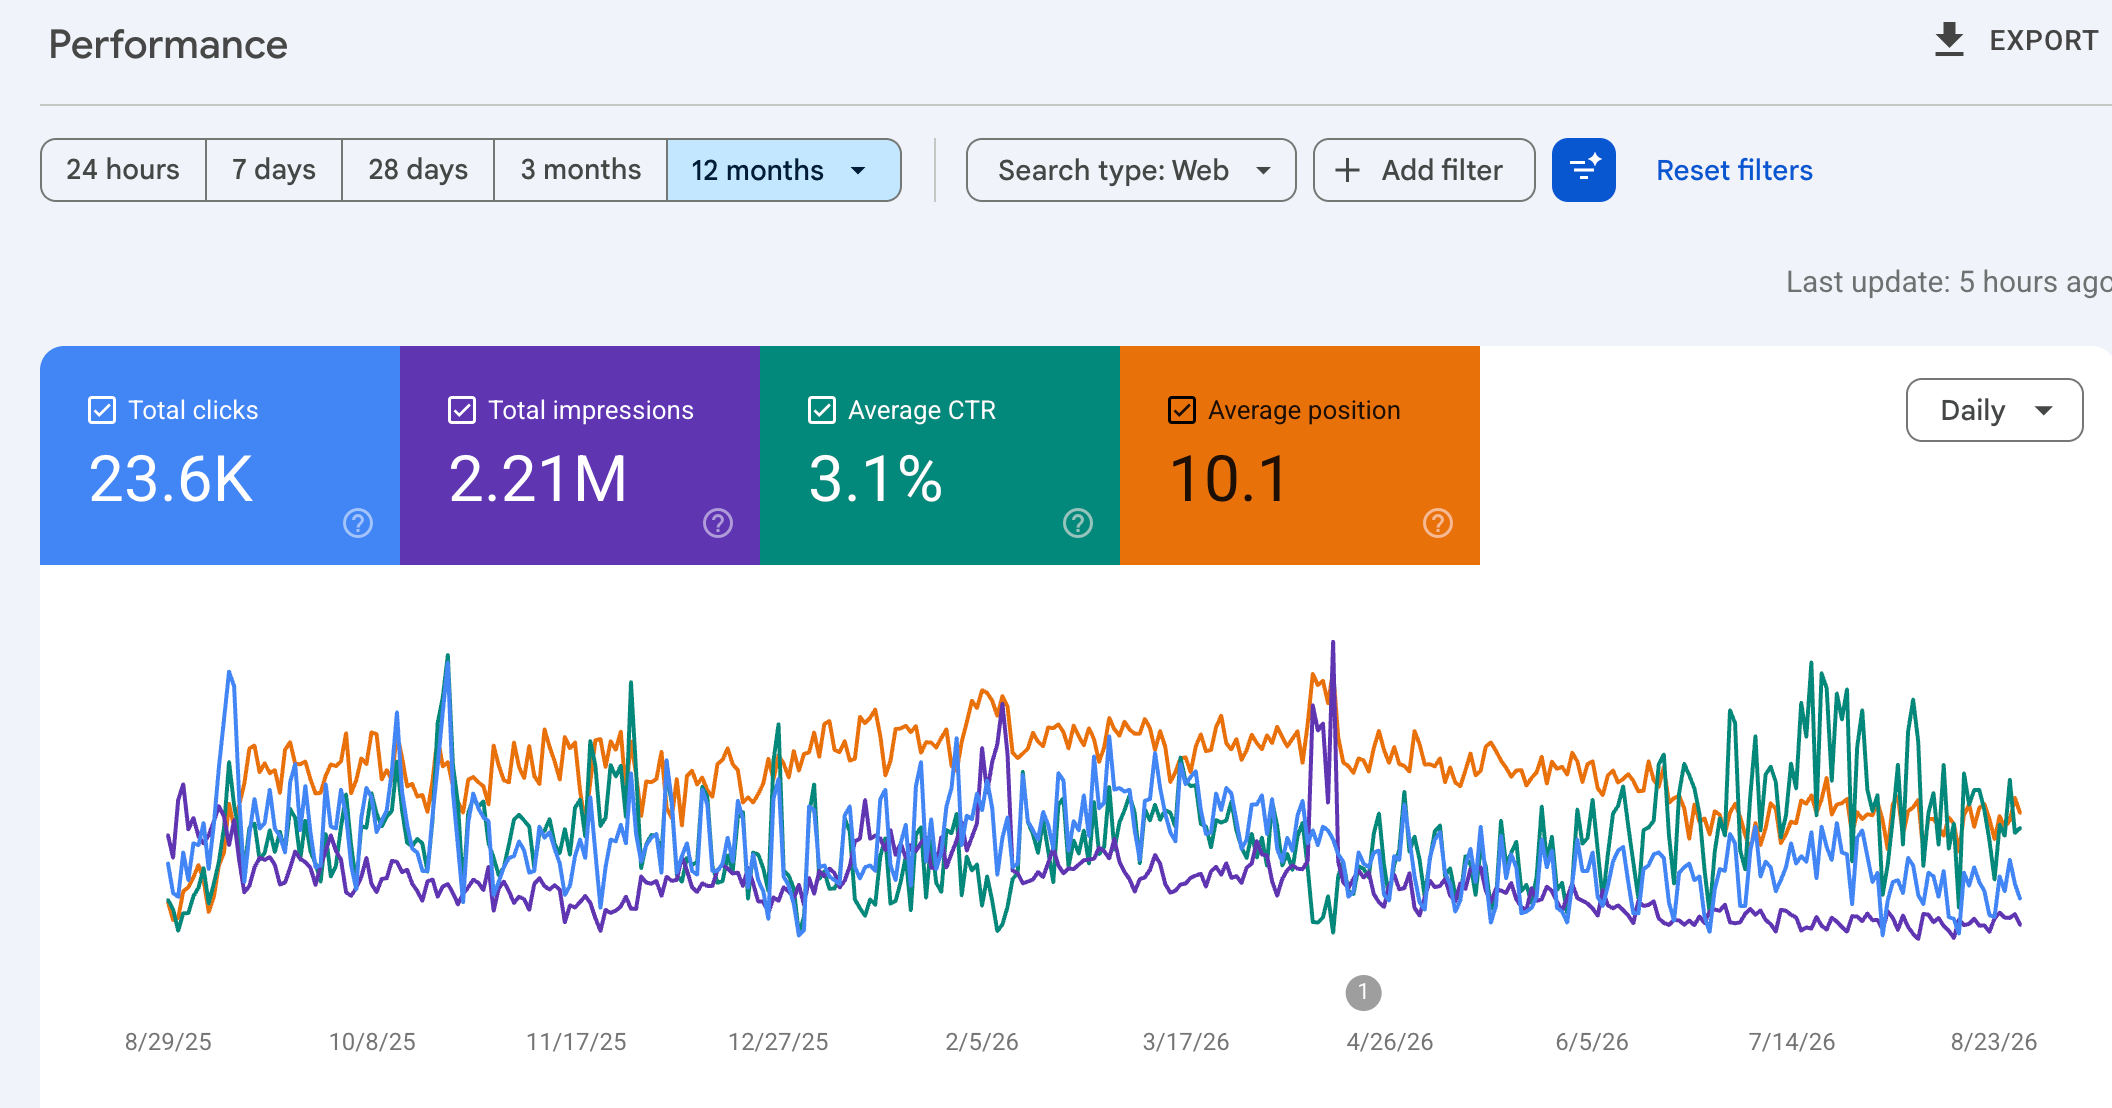Uncheck the Average CTR checkbox
2112x1108 pixels.
click(x=822, y=410)
